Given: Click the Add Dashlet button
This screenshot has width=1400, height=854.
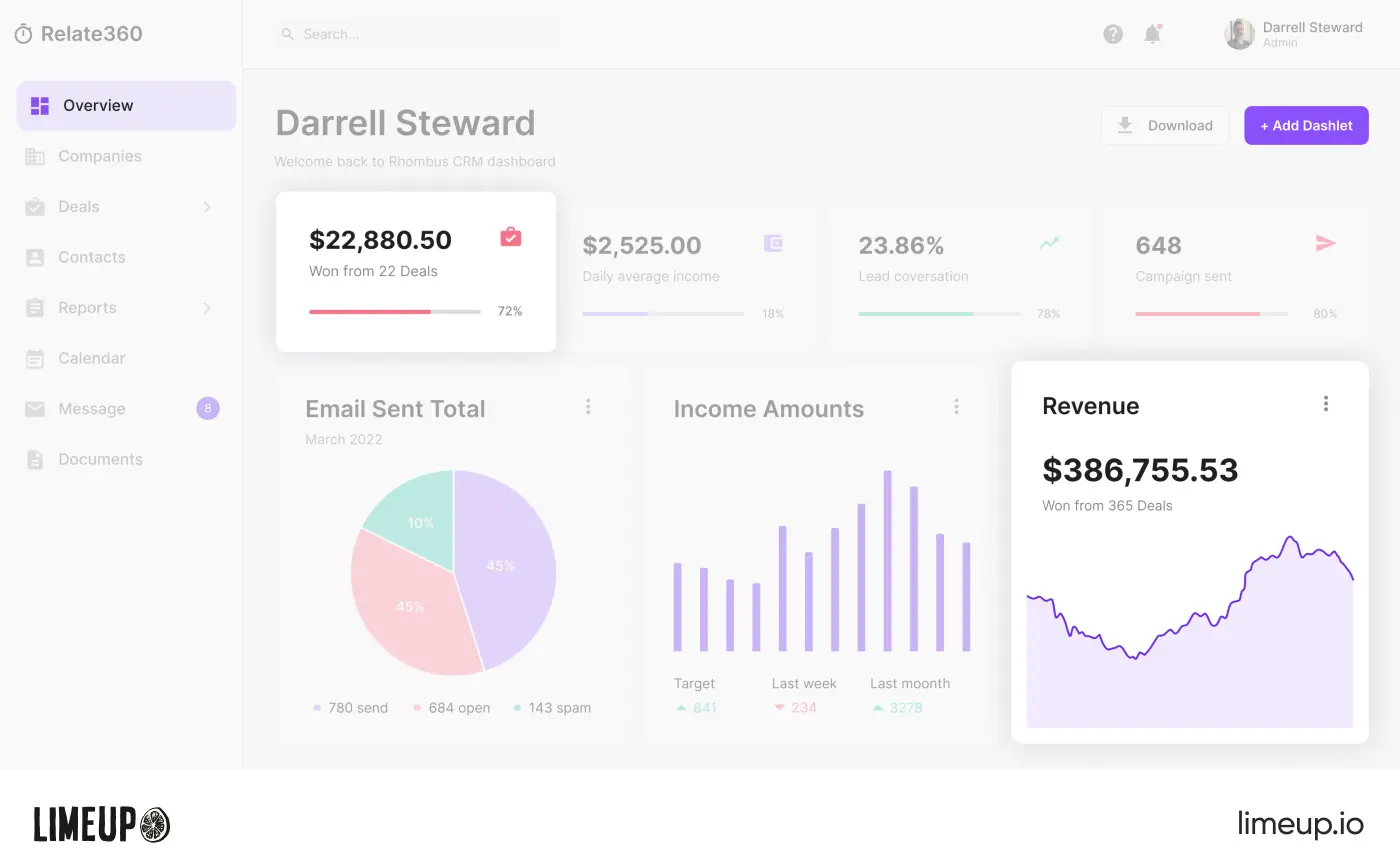Looking at the screenshot, I should 1306,126.
